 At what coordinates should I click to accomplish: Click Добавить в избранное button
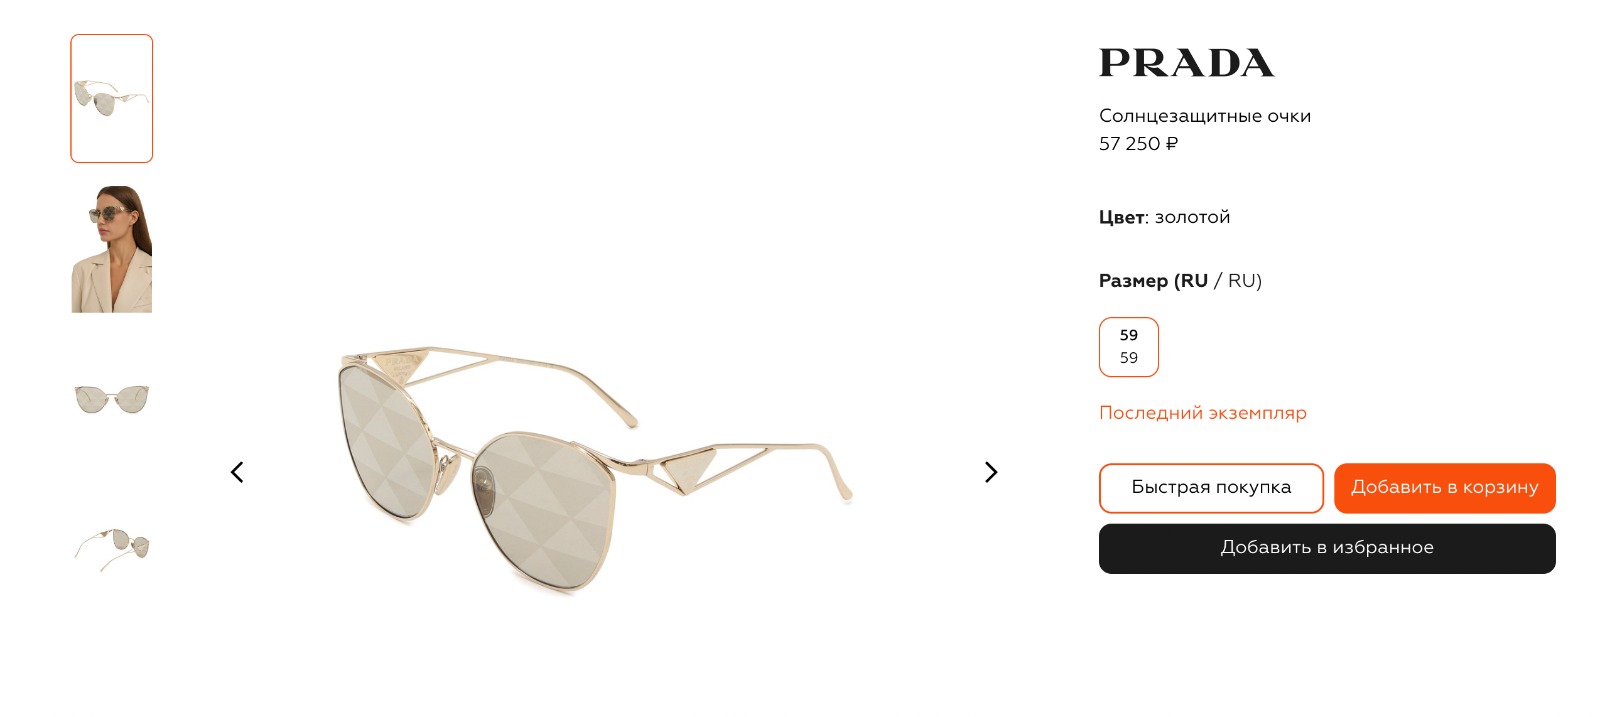click(x=1327, y=548)
